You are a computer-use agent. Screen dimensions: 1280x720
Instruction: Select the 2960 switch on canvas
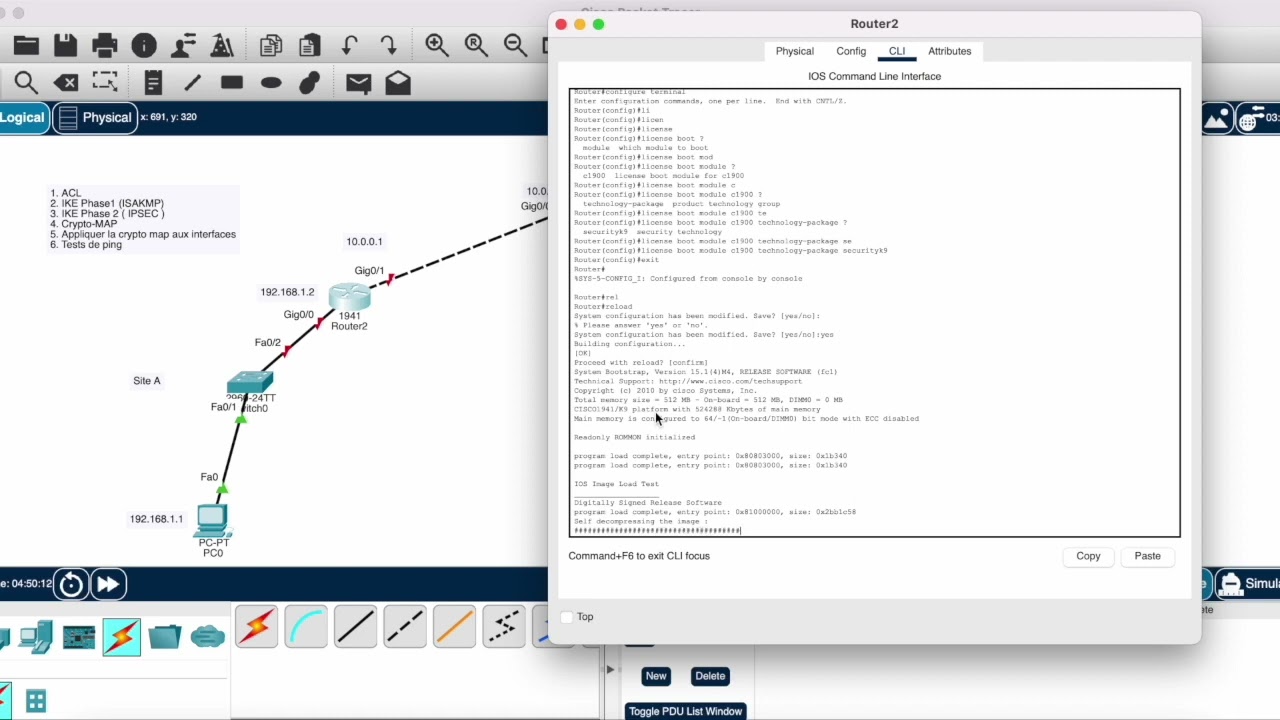coord(250,383)
